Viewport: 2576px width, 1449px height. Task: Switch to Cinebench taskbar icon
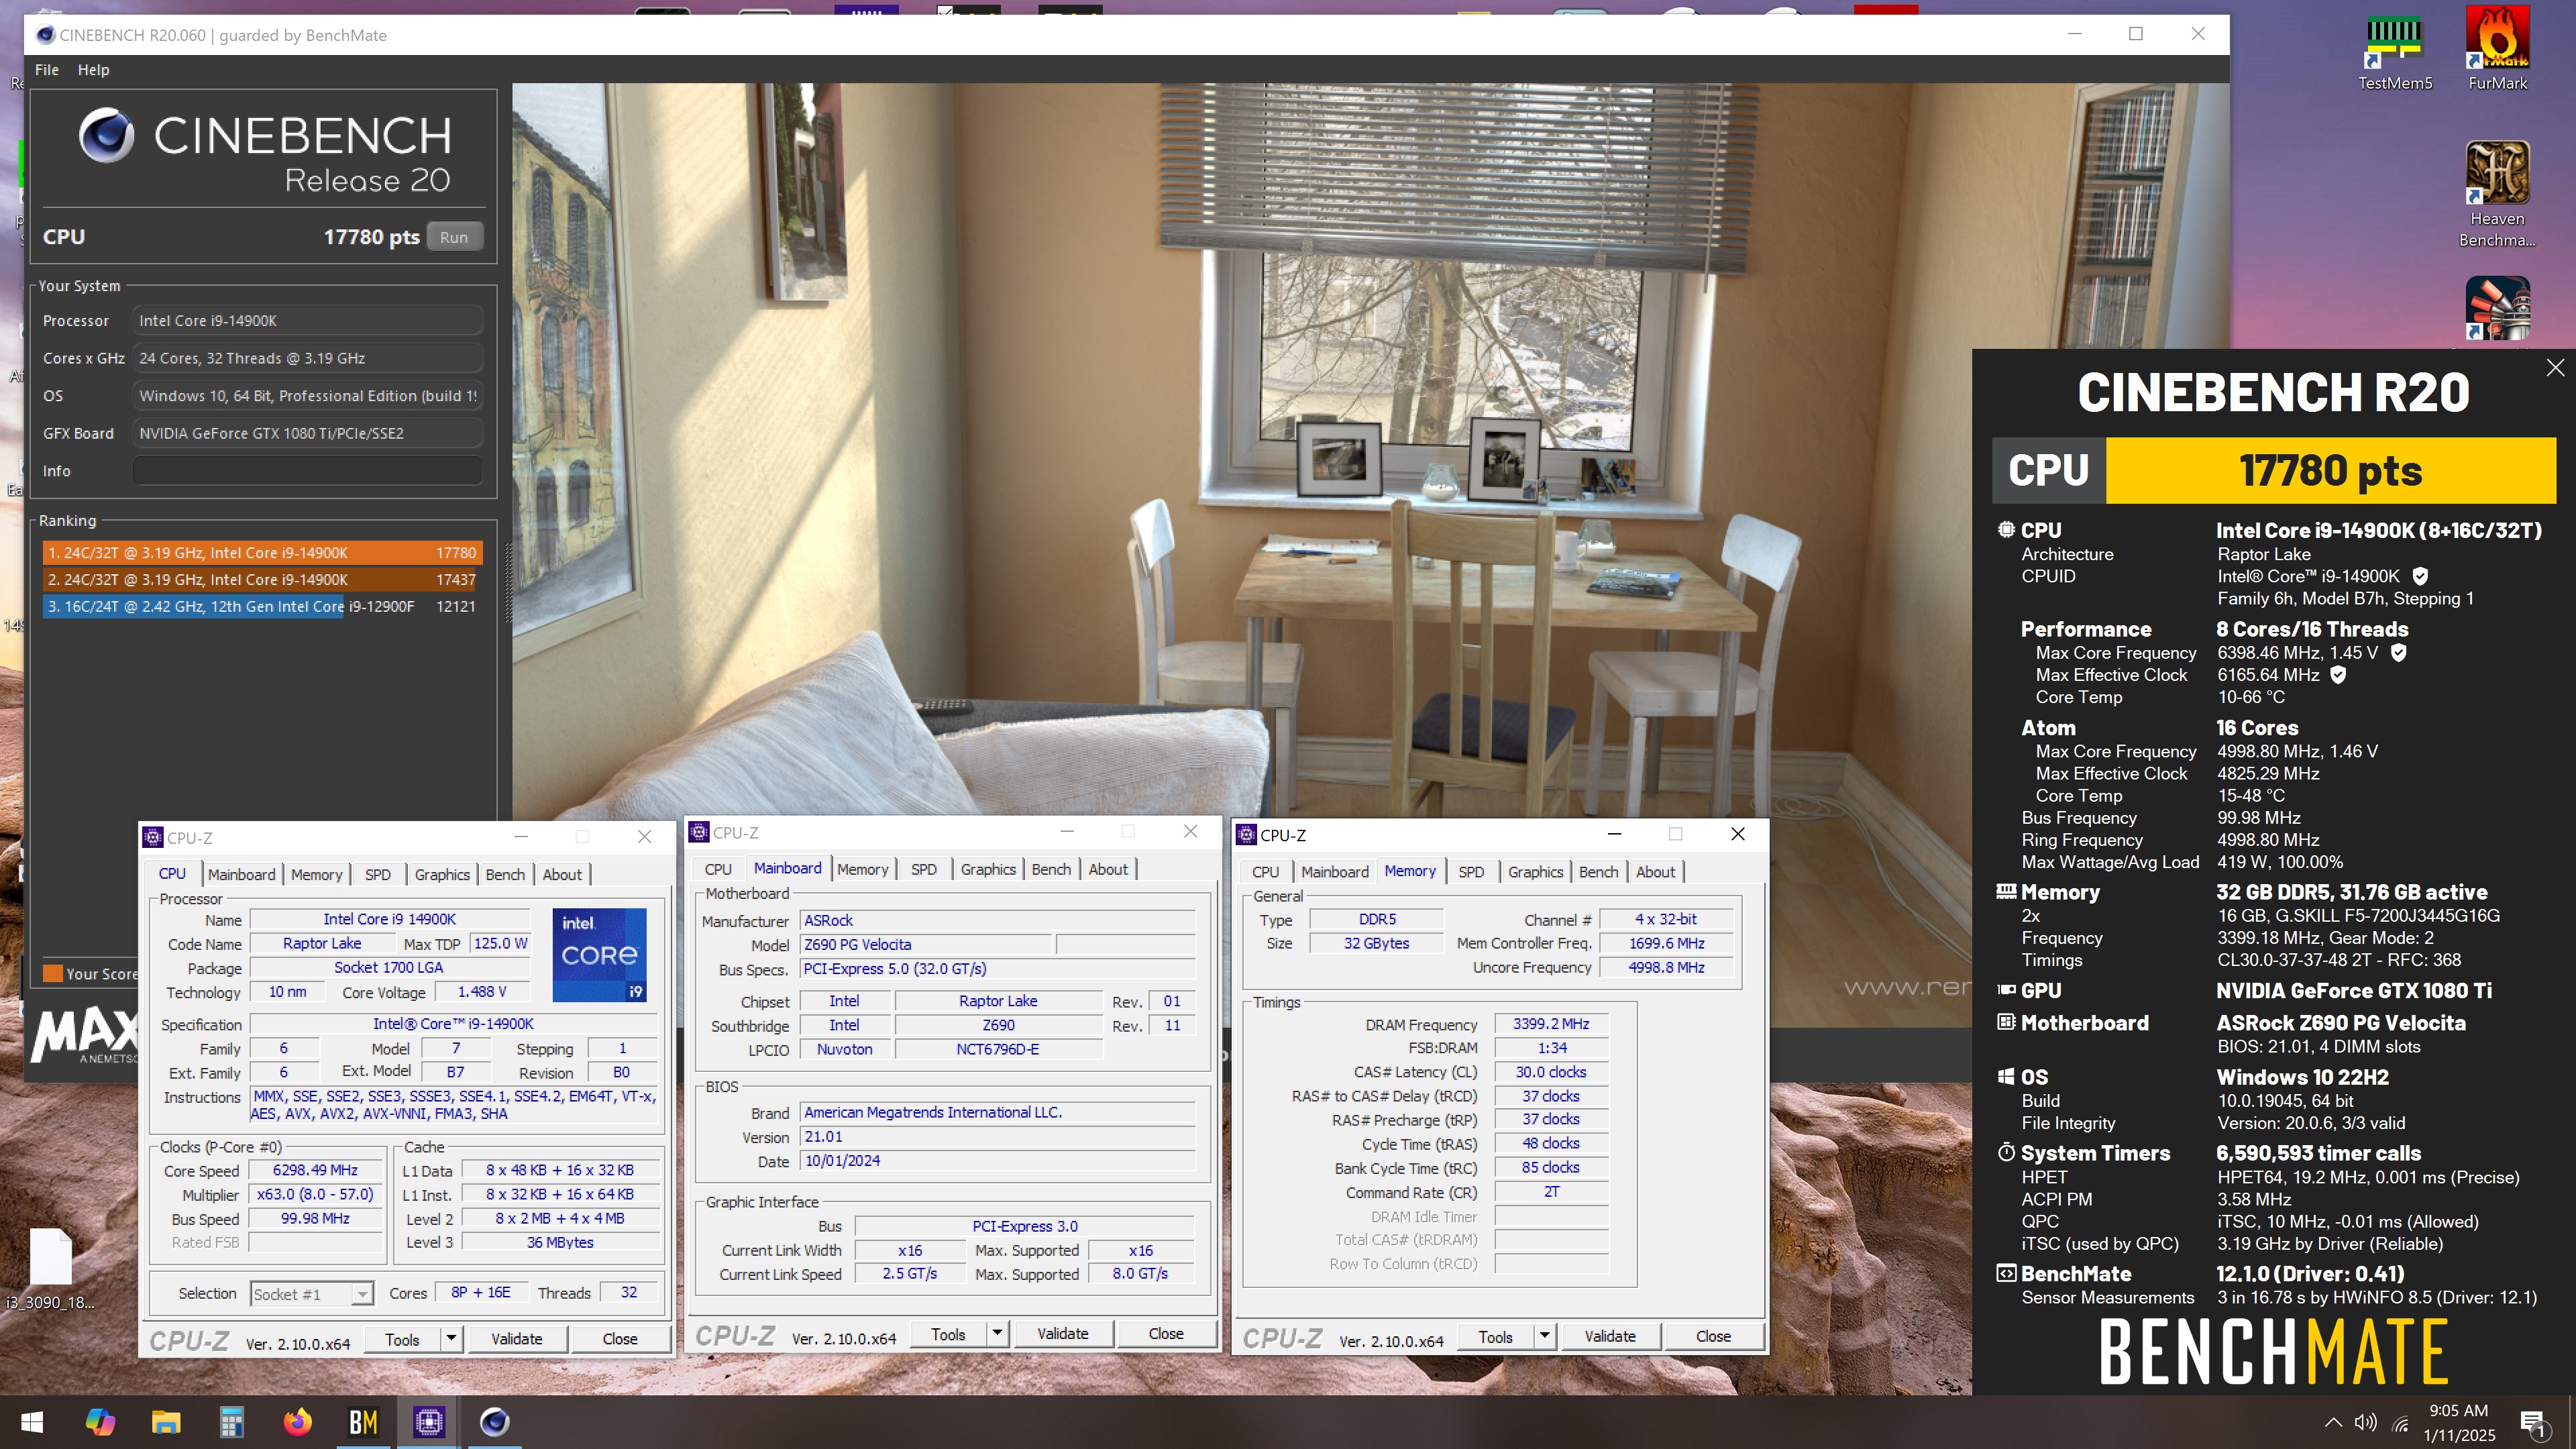pos(495,1421)
